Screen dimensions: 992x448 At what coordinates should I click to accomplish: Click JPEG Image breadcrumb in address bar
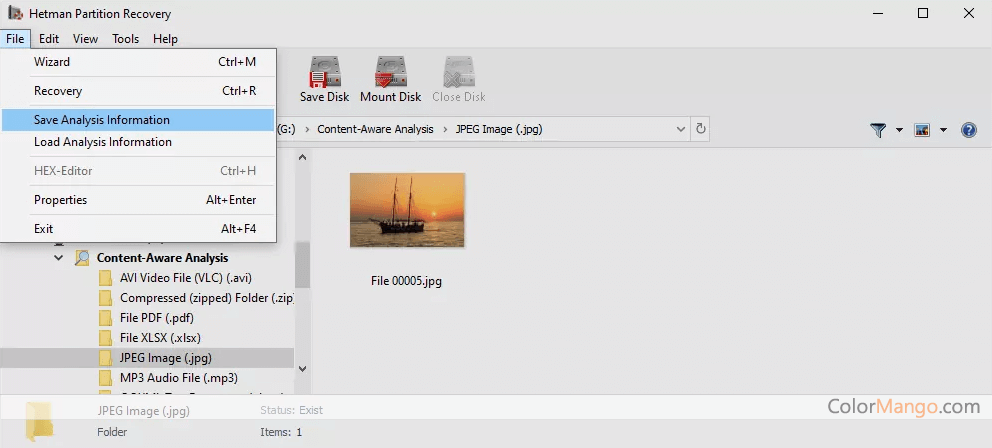(x=499, y=129)
